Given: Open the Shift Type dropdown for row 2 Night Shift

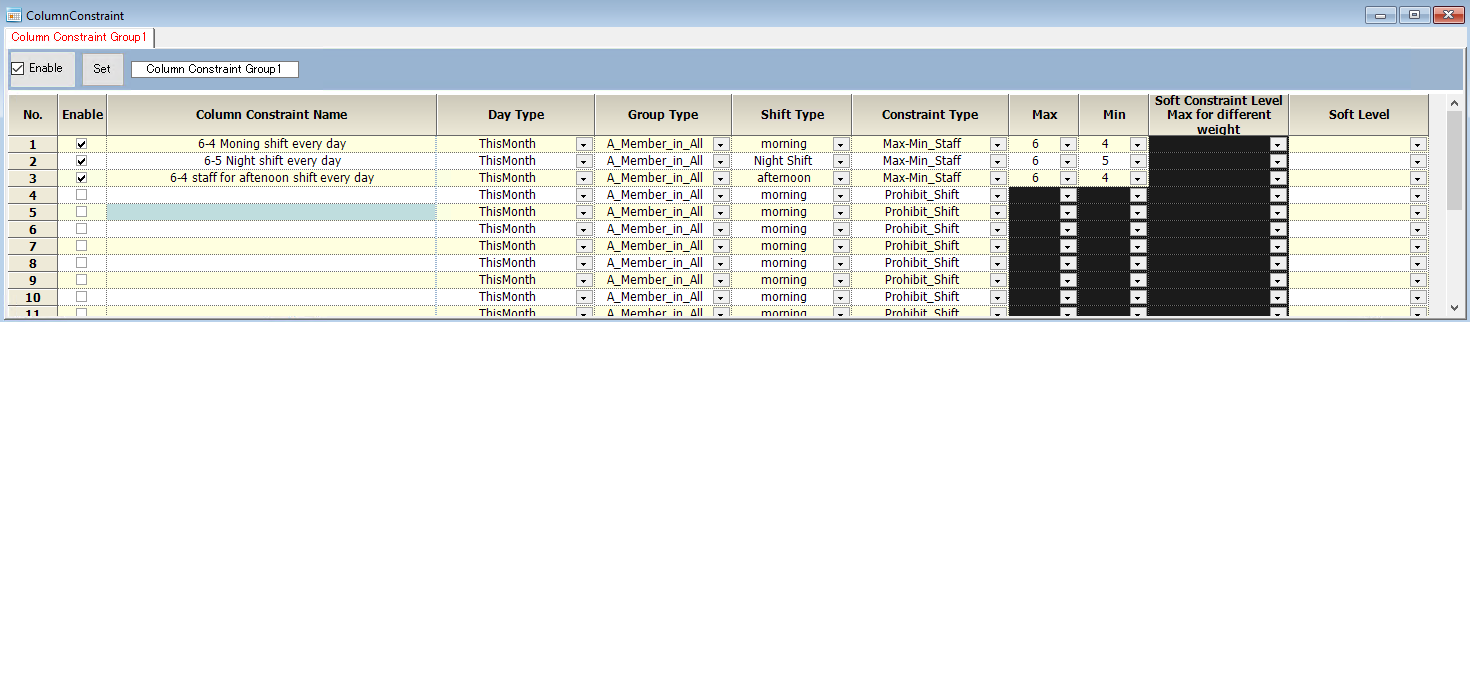Looking at the screenshot, I should (841, 161).
